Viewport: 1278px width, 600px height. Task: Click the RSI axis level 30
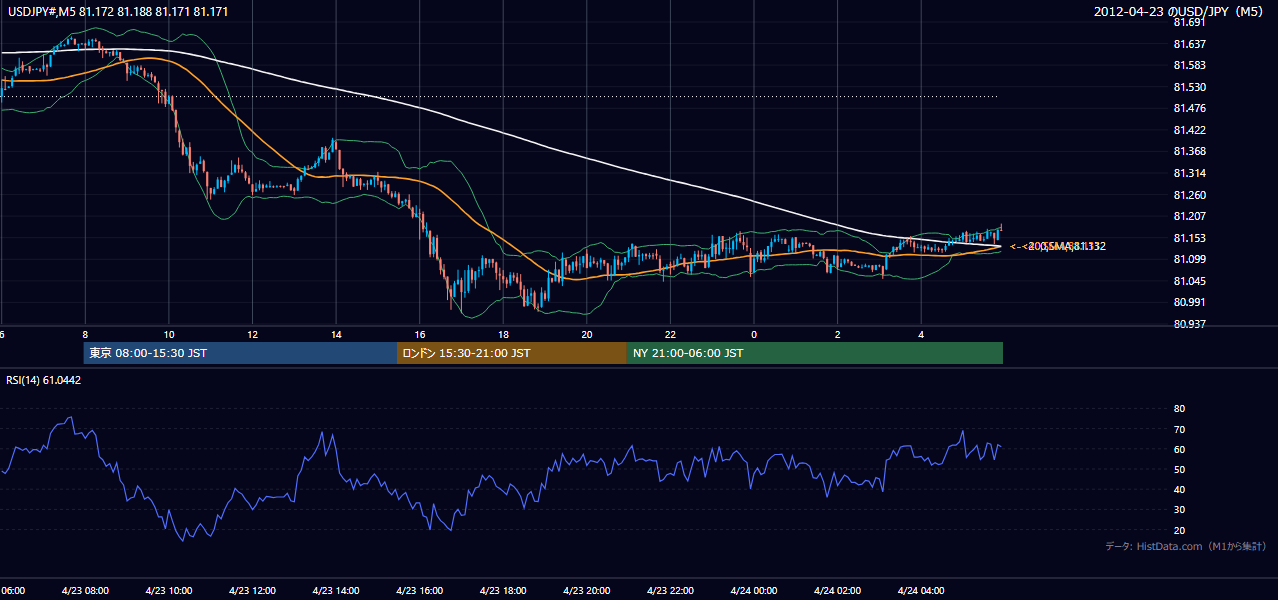coord(1179,510)
